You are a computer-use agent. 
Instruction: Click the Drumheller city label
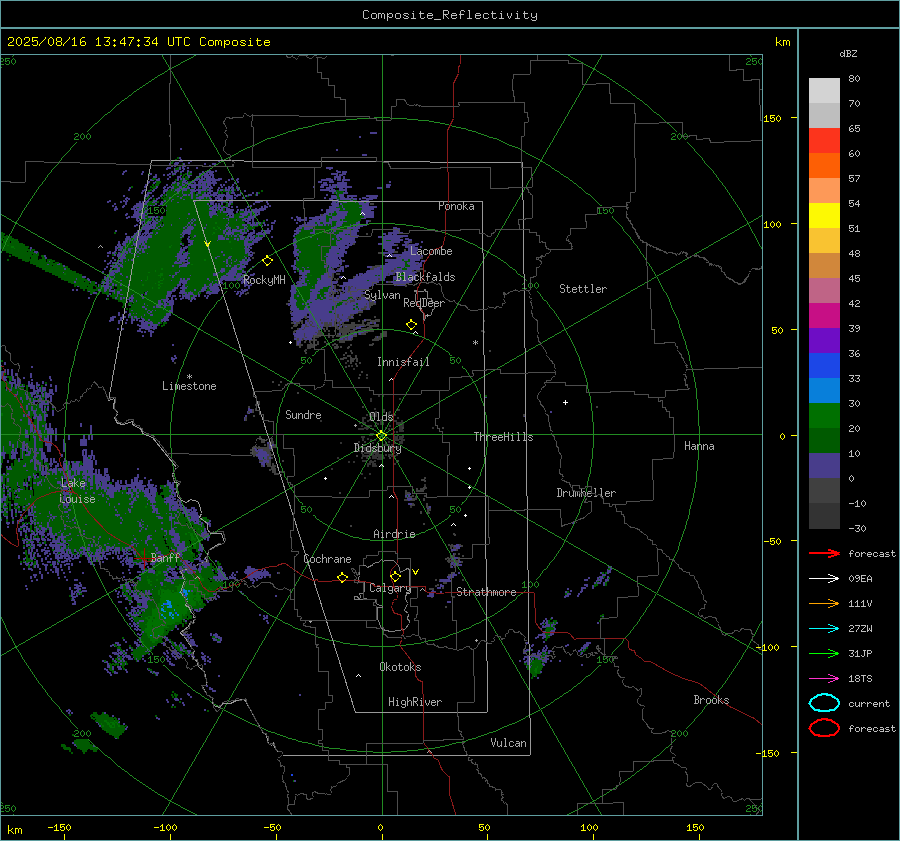point(586,493)
